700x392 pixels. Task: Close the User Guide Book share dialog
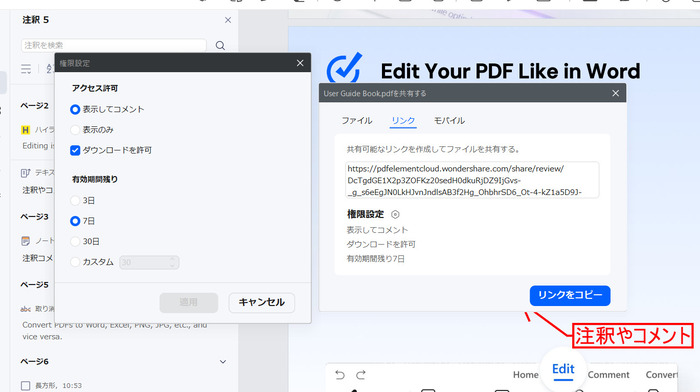(616, 93)
